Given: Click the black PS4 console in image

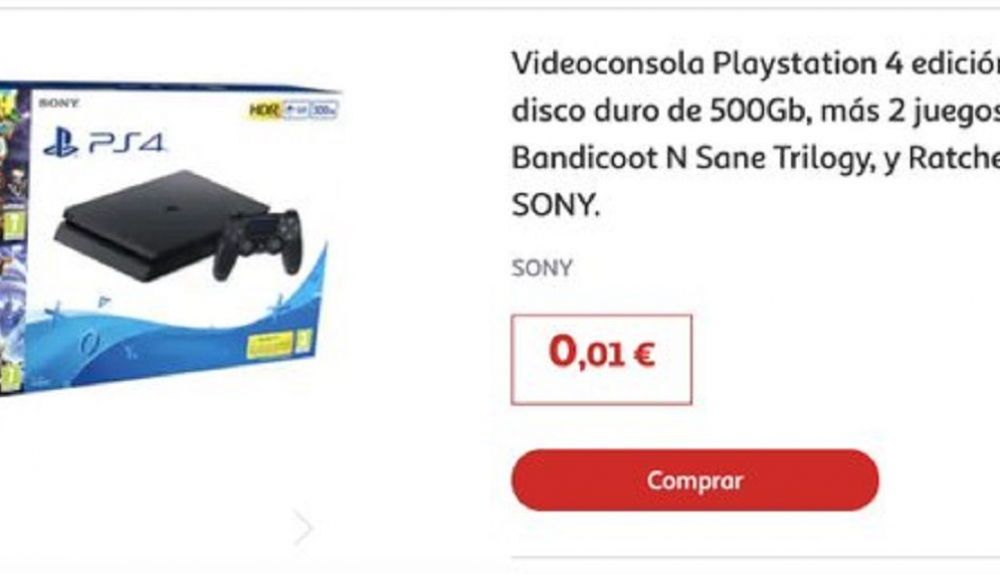Looking at the screenshot, I should coord(162,224).
